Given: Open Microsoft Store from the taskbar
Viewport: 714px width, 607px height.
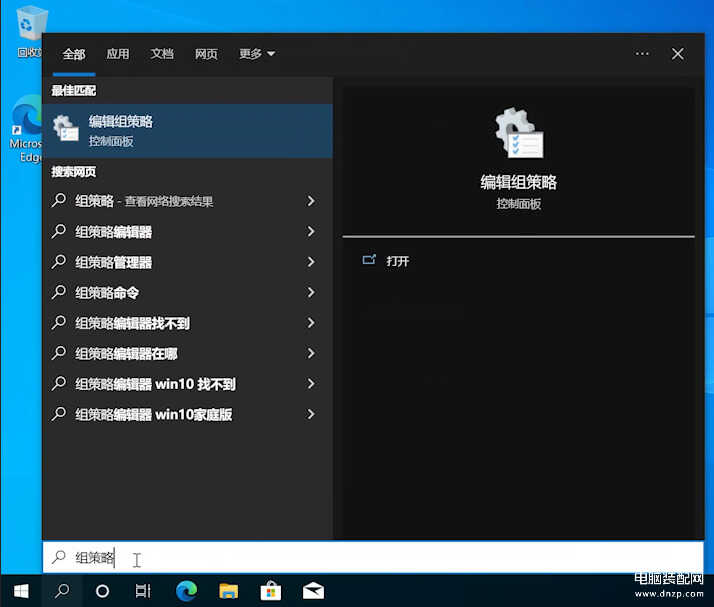Looking at the screenshot, I should coord(270,591).
